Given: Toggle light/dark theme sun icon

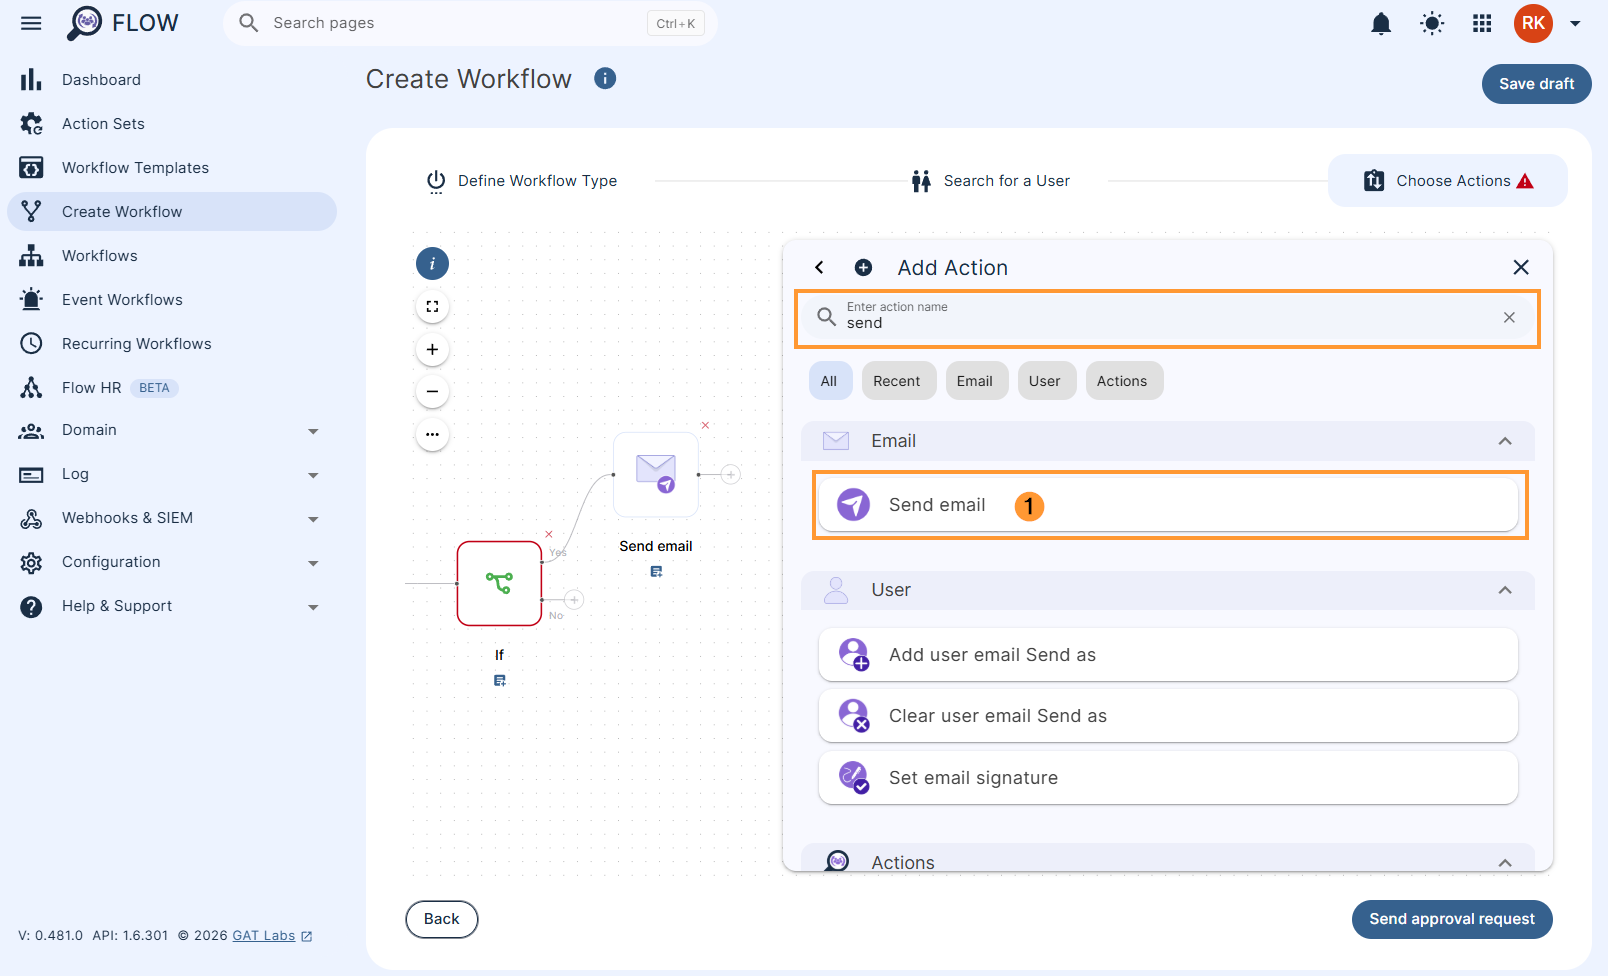Looking at the screenshot, I should coord(1432,23).
